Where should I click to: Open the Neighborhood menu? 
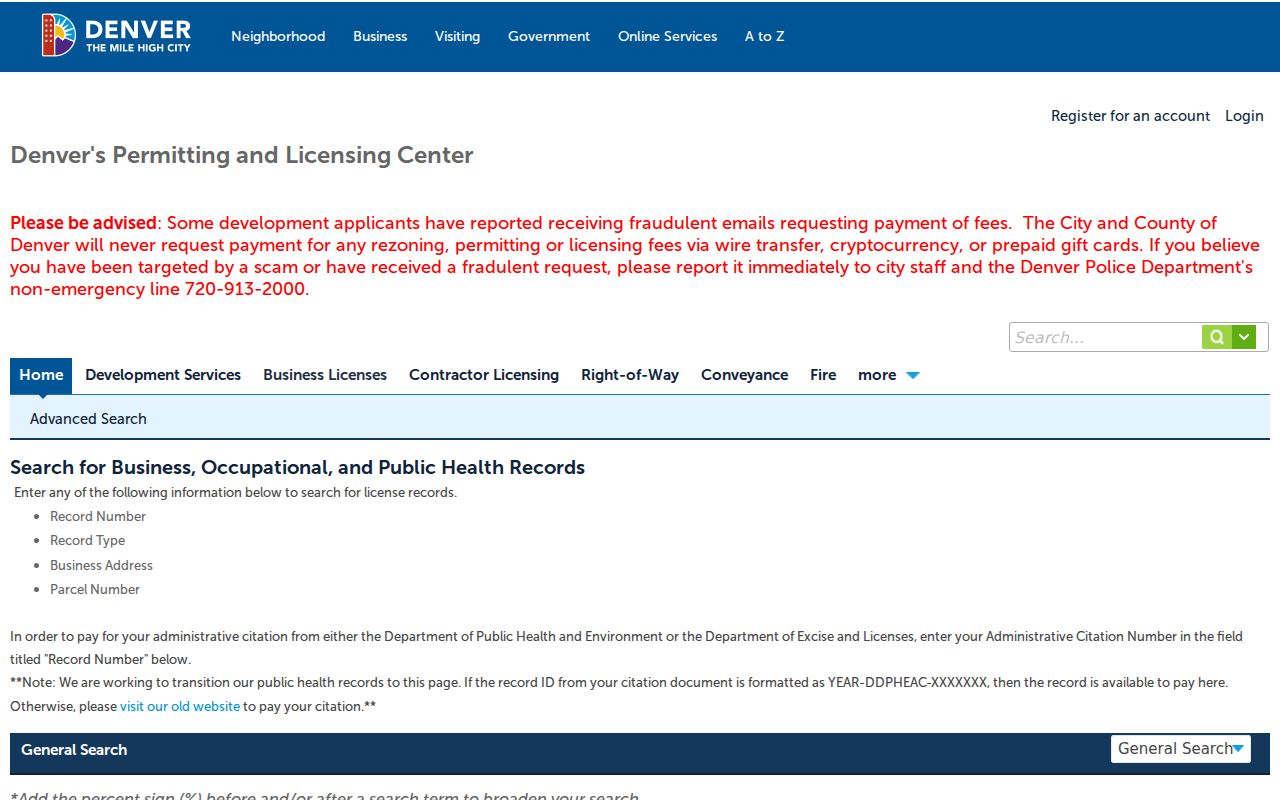pyautogui.click(x=278, y=36)
